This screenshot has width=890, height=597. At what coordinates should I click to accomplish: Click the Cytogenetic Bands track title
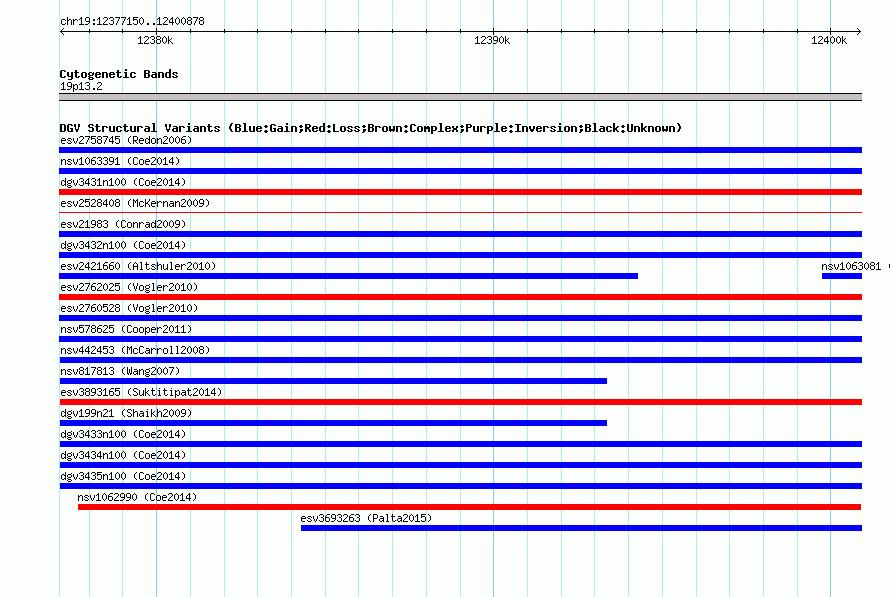pos(119,74)
